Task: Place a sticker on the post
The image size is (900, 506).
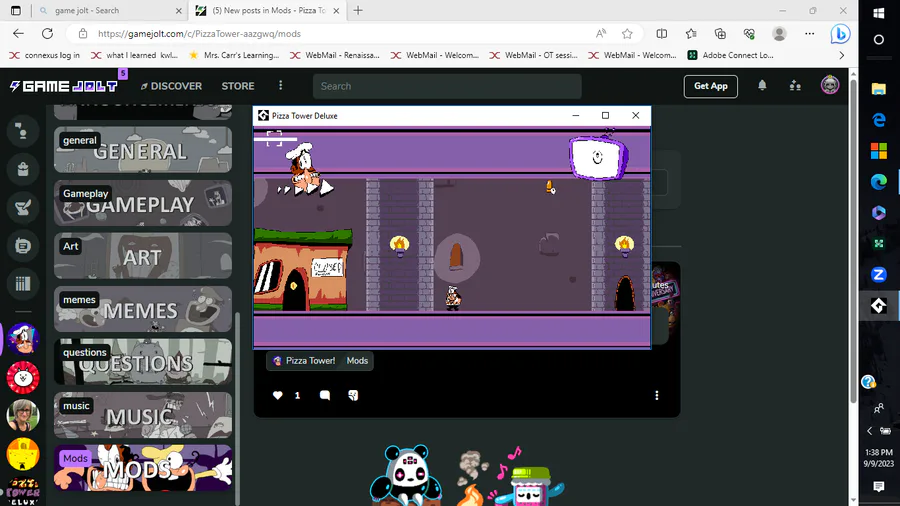Action: [353, 395]
